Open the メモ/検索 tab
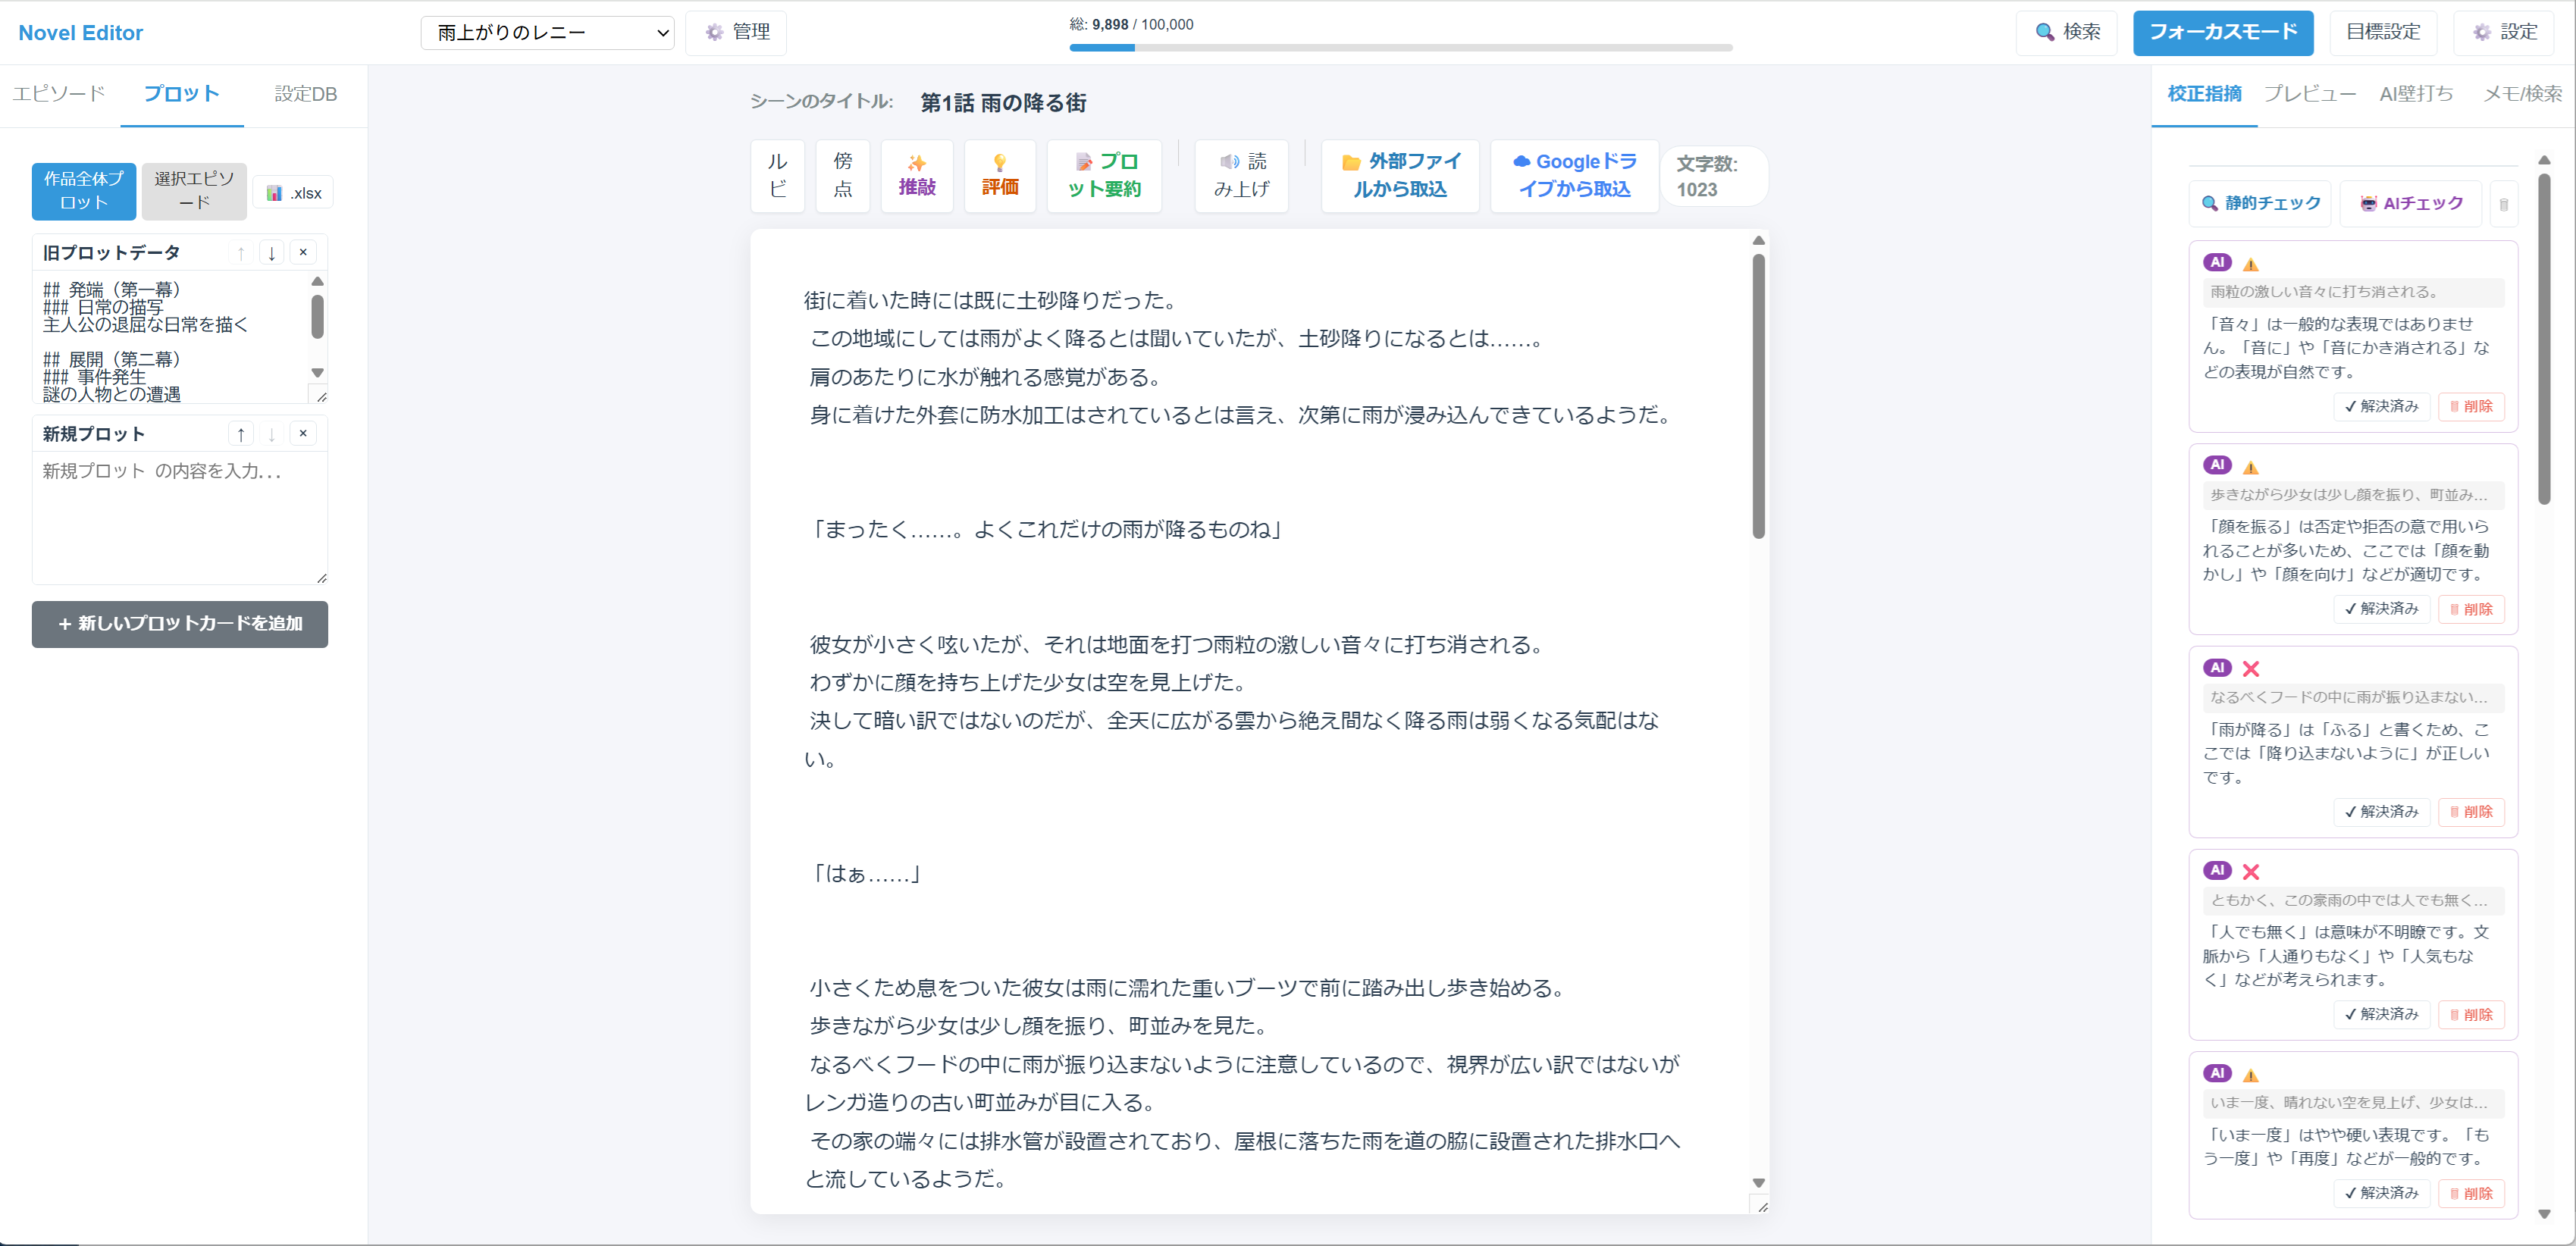This screenshot has height=1246, width=2576. (2522, 94)
